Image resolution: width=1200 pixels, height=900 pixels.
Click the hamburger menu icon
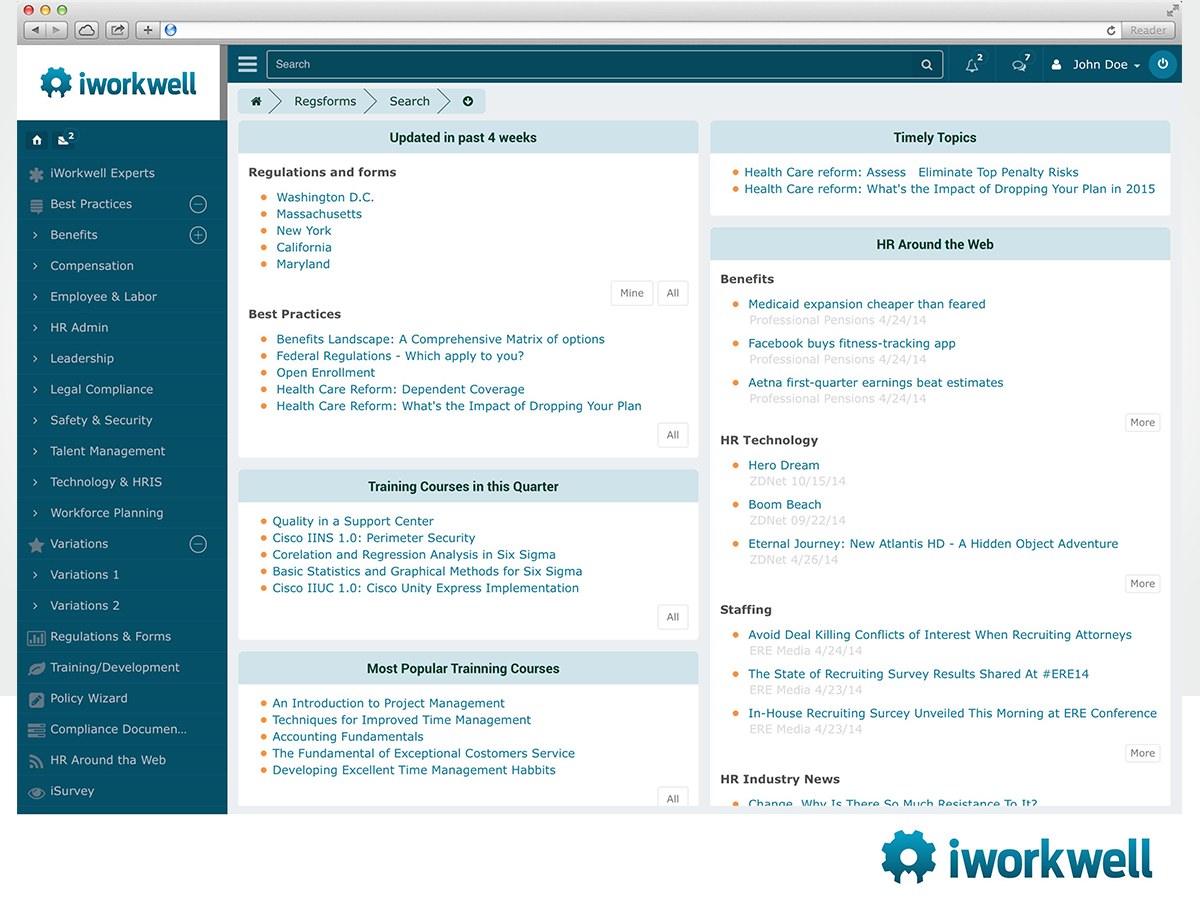coord(247,63)
